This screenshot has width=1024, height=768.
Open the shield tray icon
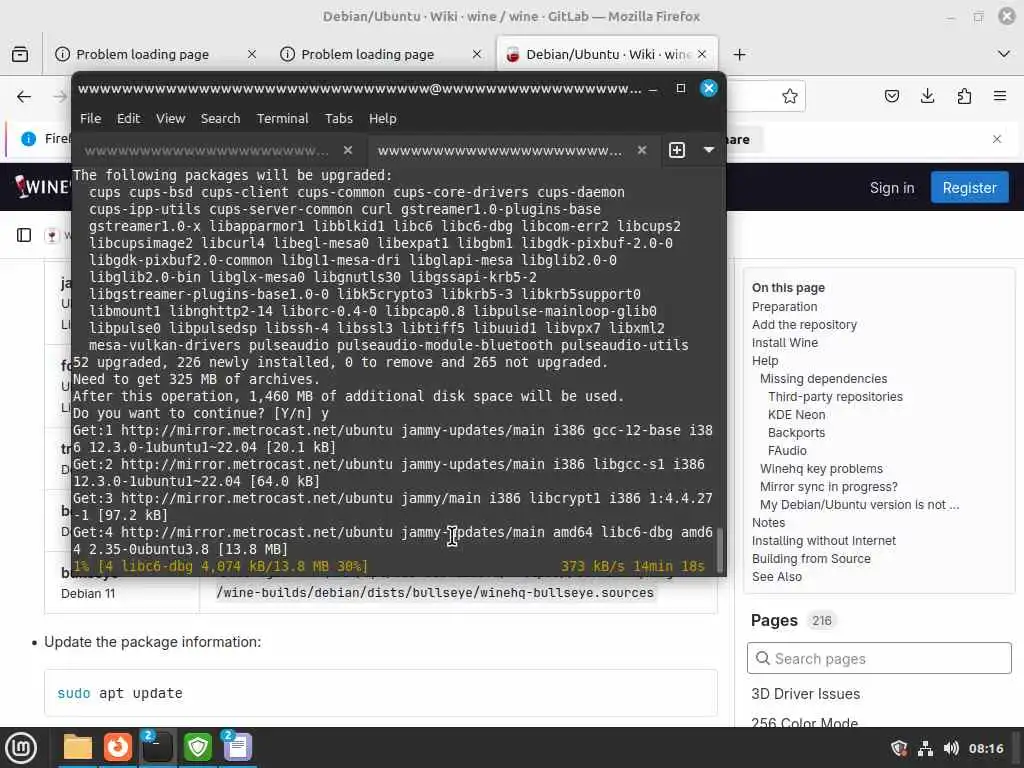899,748
